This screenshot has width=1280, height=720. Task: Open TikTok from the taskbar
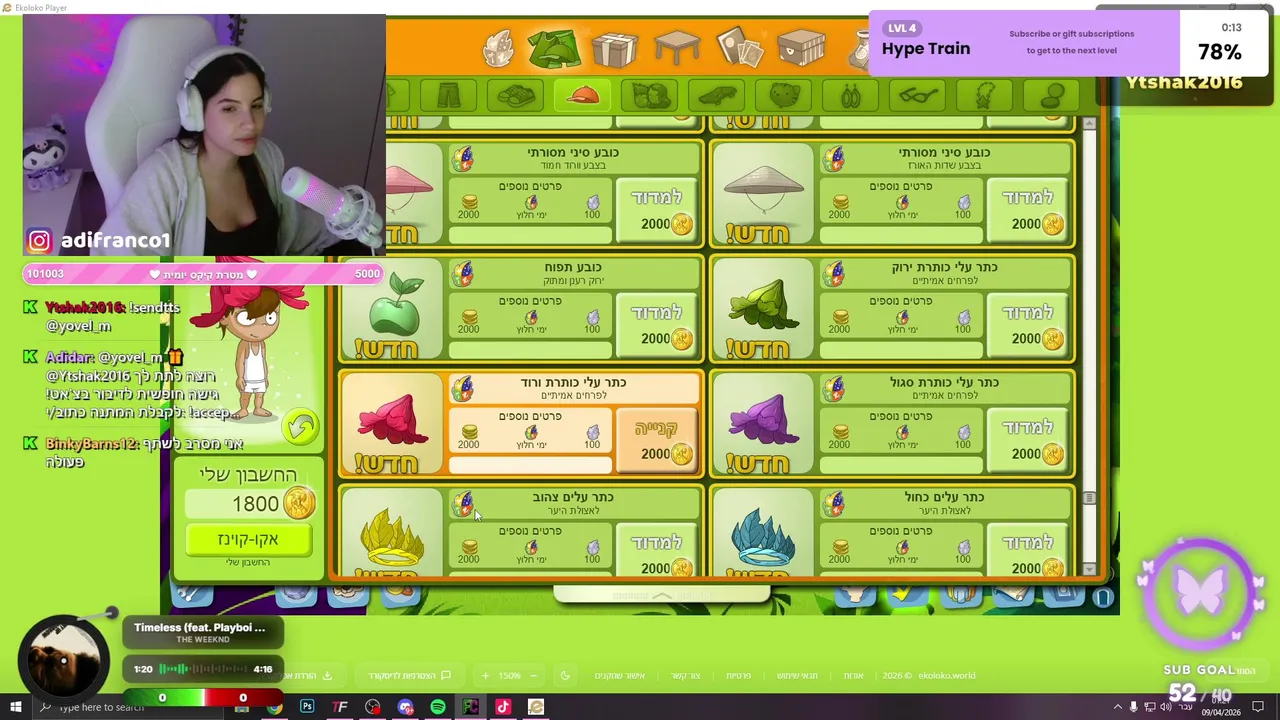[x=503, y=707]
